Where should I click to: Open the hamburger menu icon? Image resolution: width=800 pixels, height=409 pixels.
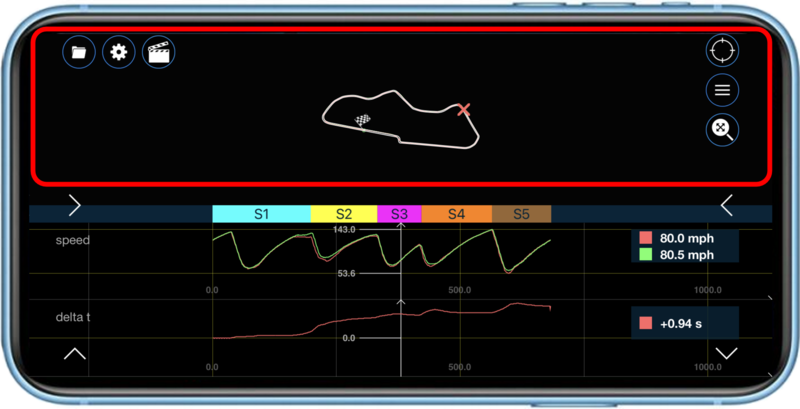(x=722, y=90)
